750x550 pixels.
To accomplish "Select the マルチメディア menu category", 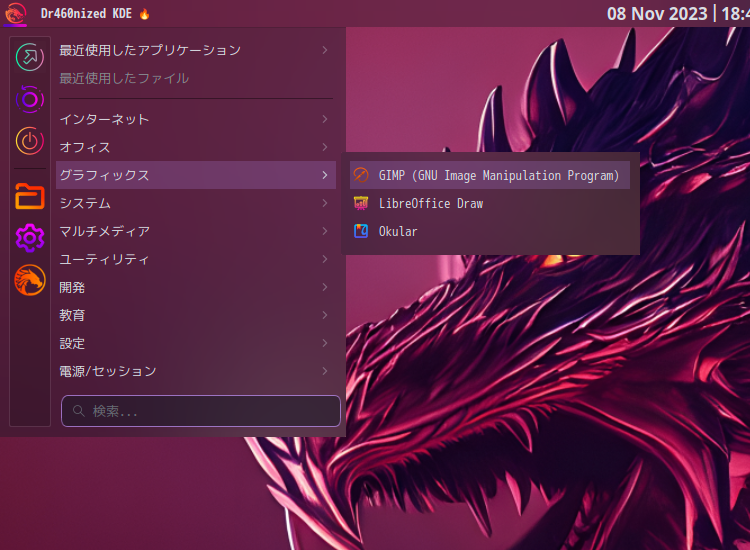I will pos(196,231).
